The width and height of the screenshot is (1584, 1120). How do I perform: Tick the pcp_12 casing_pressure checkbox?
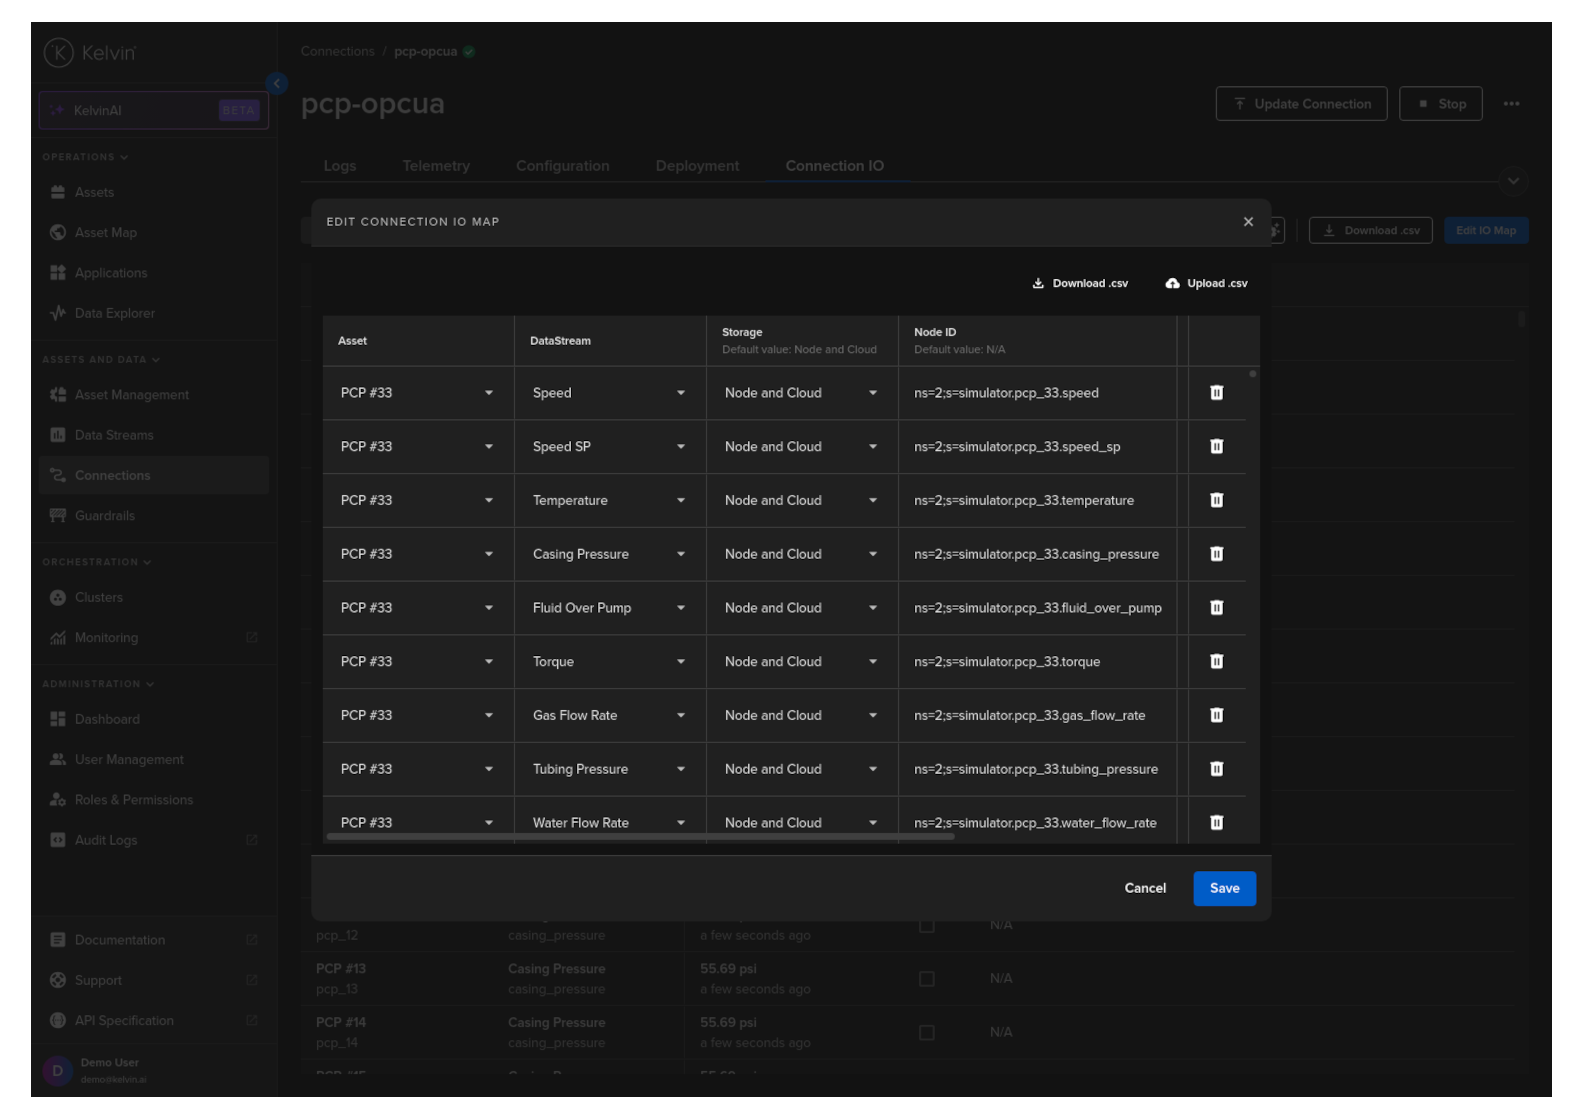click(927, 926)
